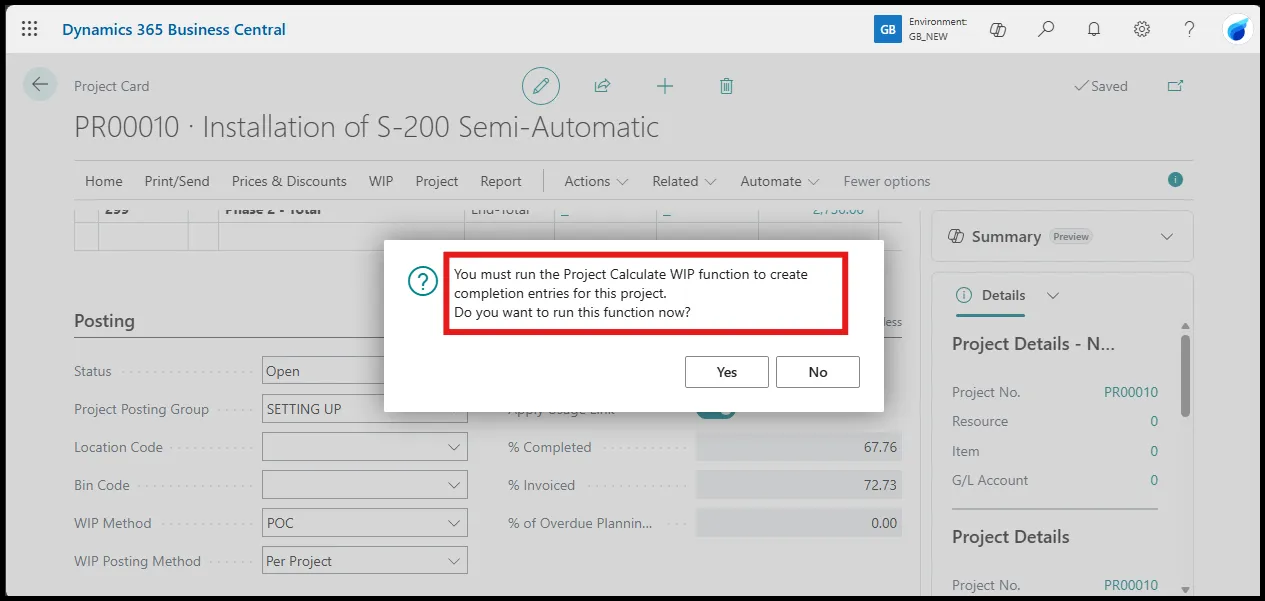Open the Print/Send menu
1265x601 pixels.
177,181
